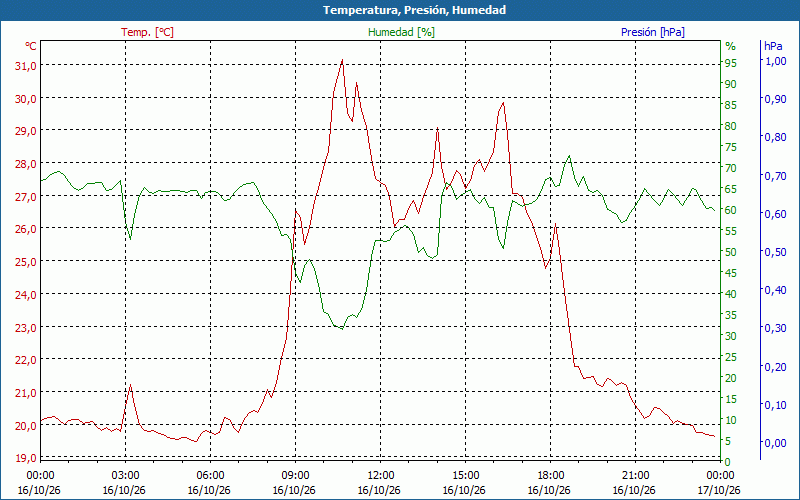Screen dimensions: 800x500
Task: Click the 19,0 temperature axis label
Action: [24, 458]
